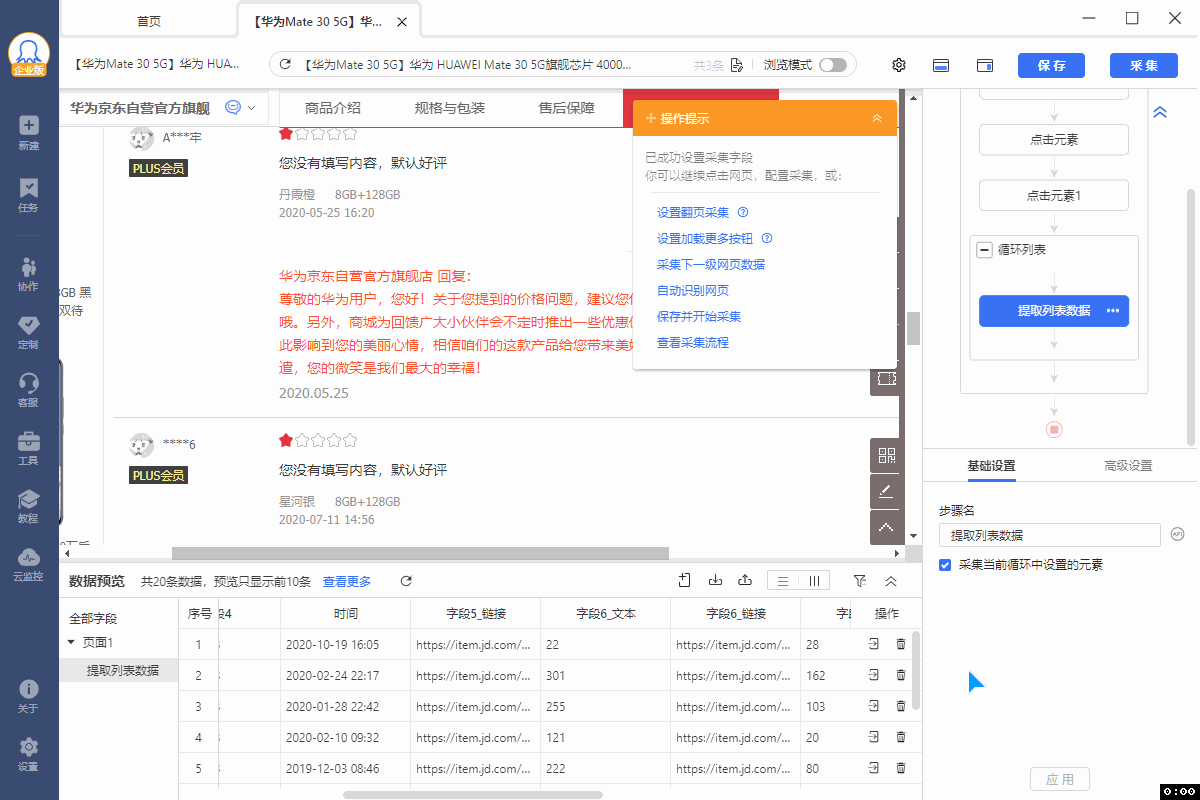Screen dimensions: 1200x800
Task: Click the QR code floating button
Action: [886, 456]
